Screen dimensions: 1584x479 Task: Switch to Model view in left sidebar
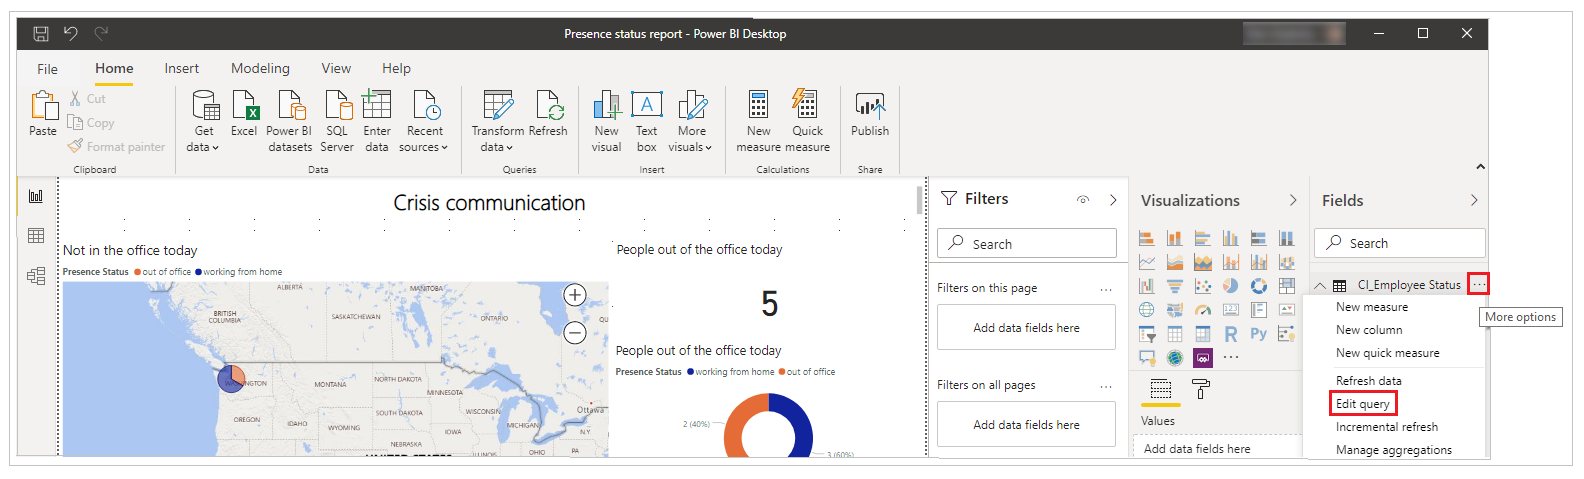[36, 276]
